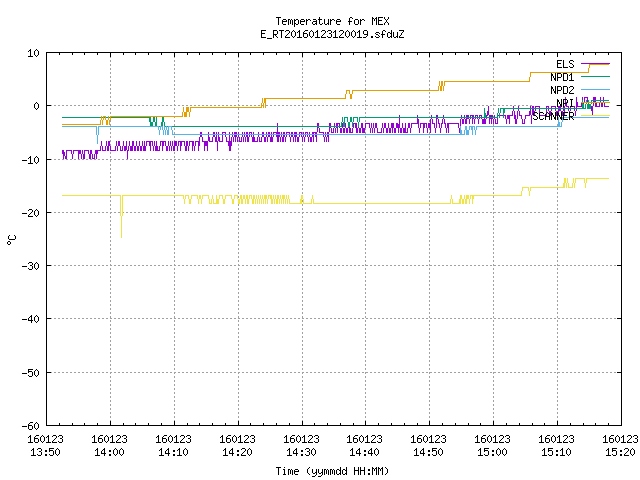Click the y-axis label -50
This screenshot has width=640, height=480.
point(30,373)
